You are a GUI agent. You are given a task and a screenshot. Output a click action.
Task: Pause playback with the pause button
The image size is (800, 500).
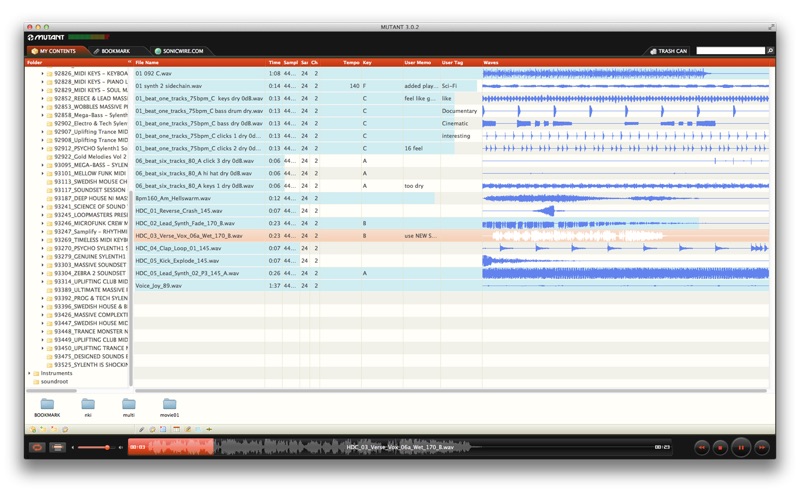741,447
